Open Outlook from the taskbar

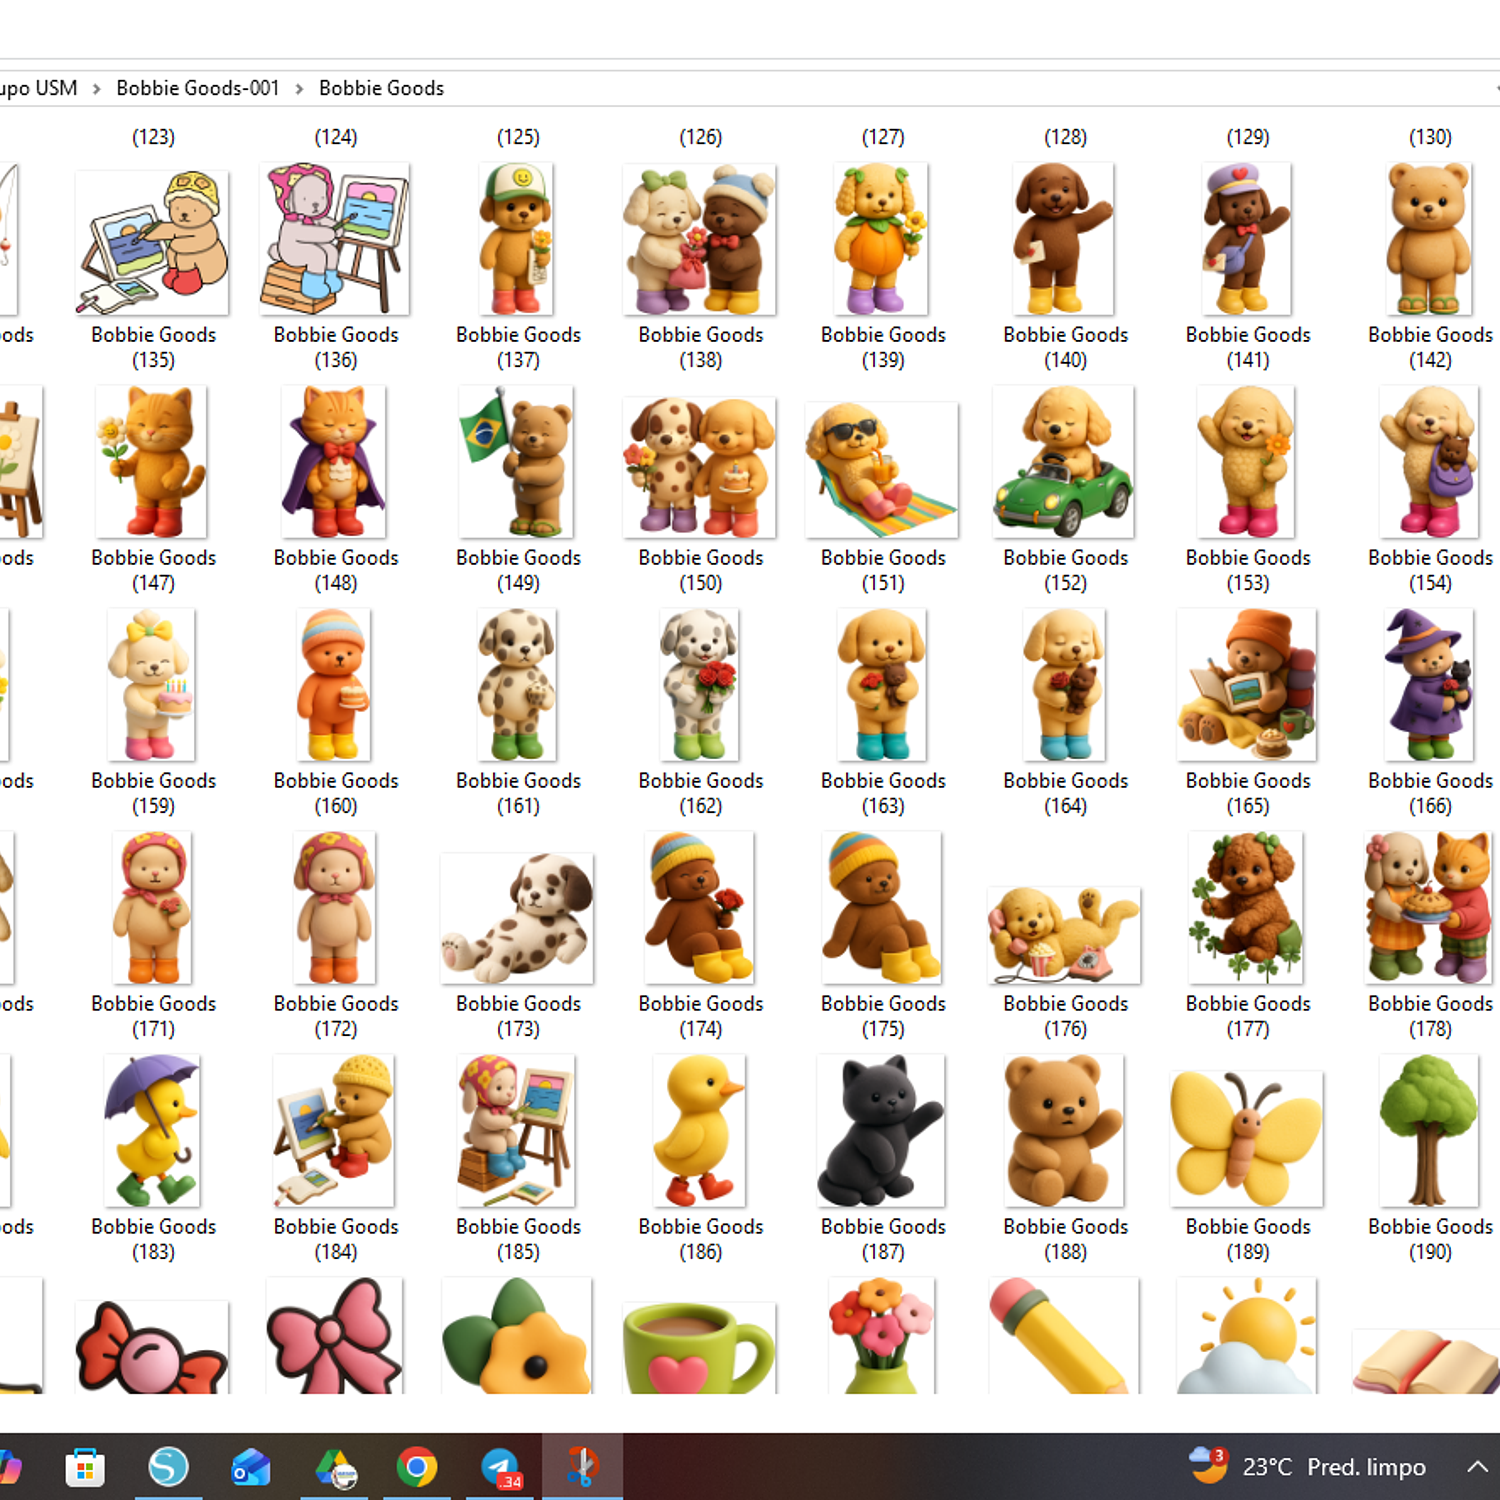tap(251, 1467)
